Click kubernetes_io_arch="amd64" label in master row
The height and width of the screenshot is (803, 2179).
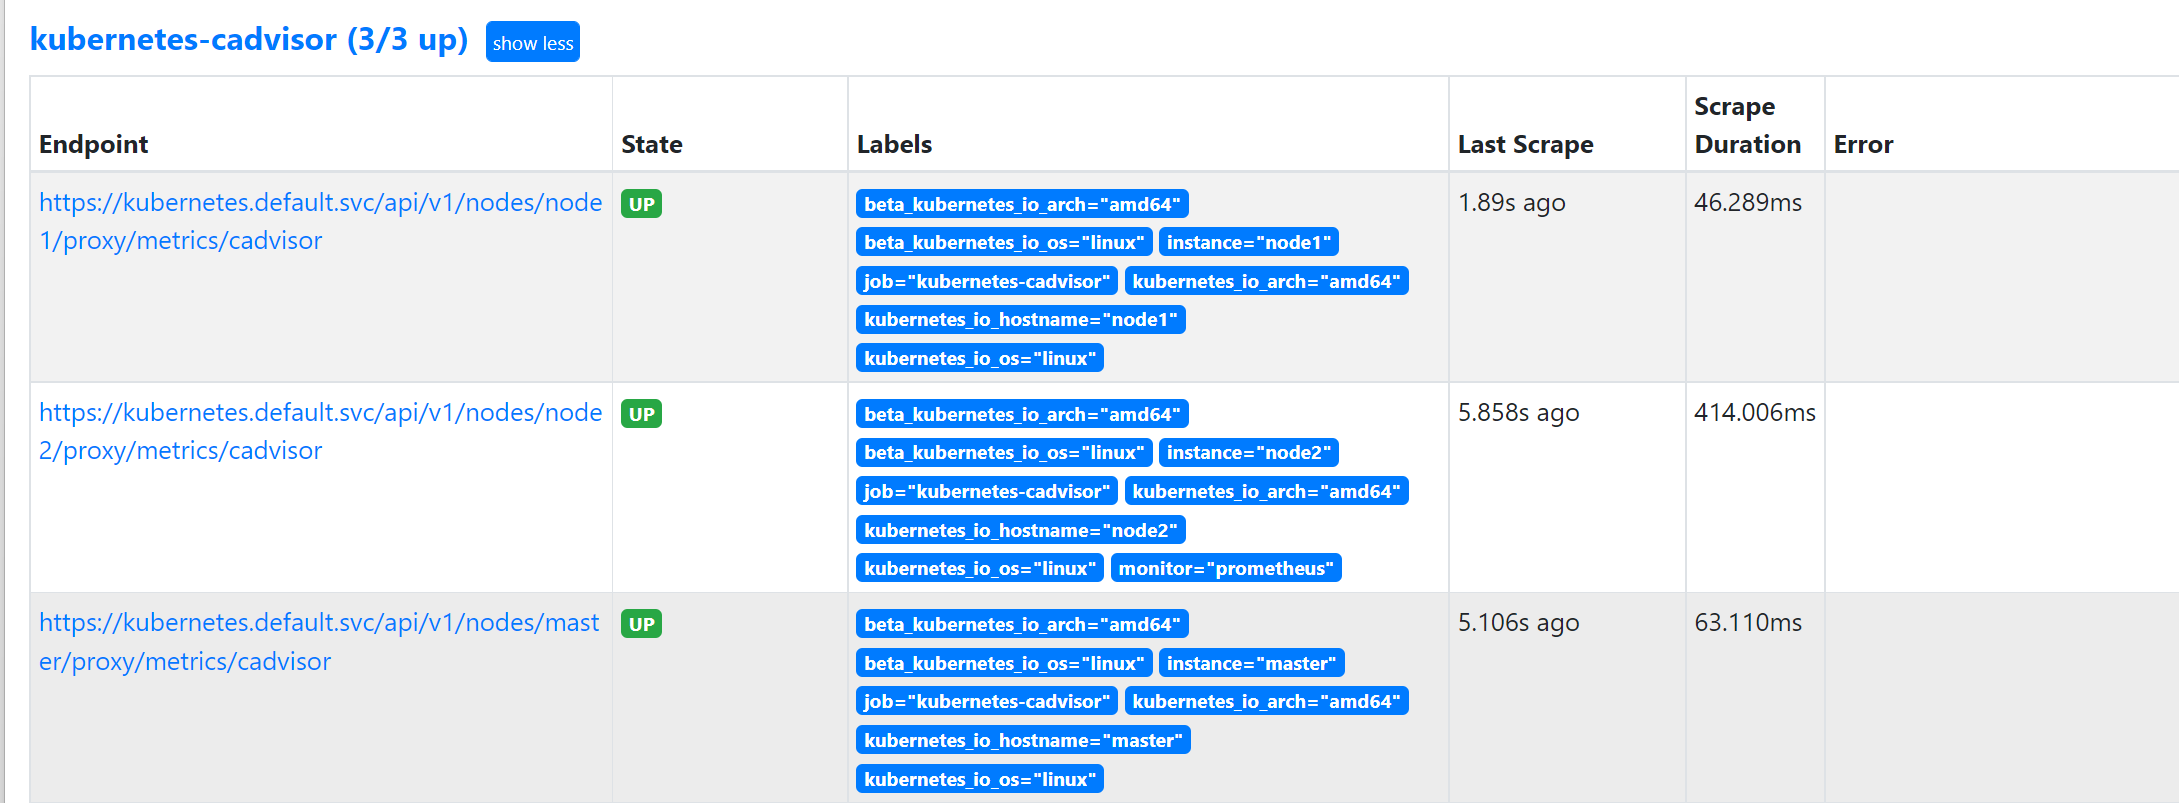pos(1266,701)
